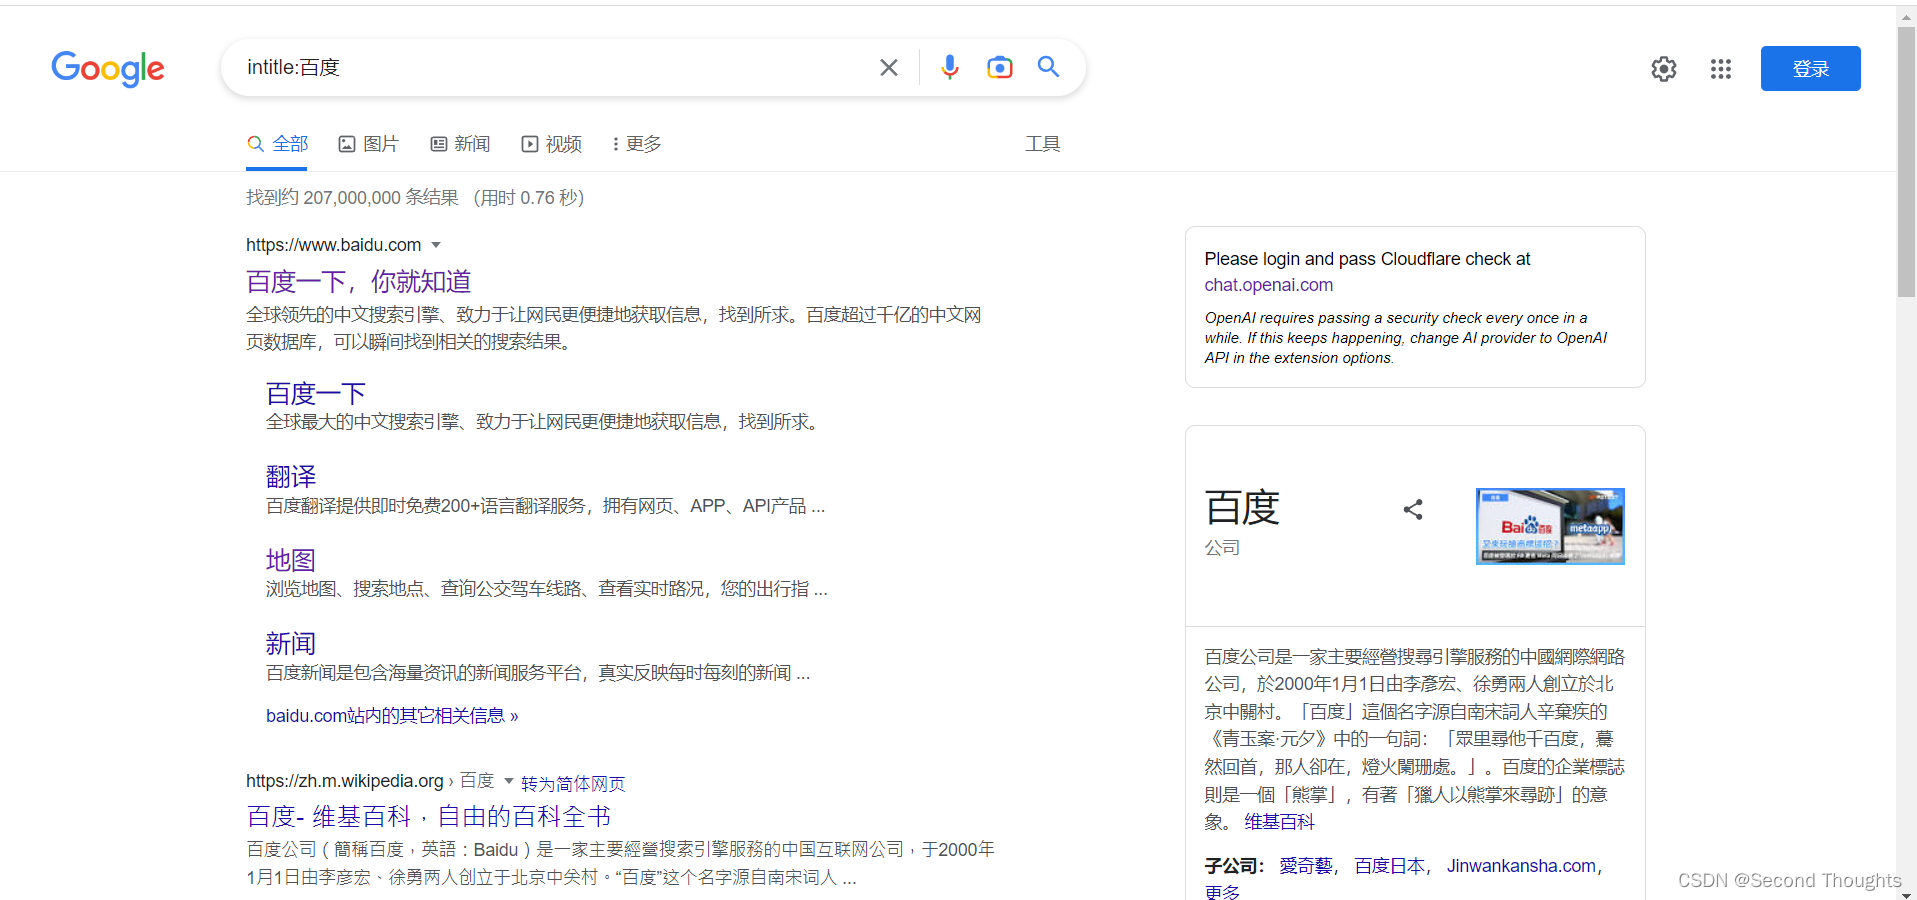Click baidu.com站内的其它相关信息 link

tap(392, 716)
